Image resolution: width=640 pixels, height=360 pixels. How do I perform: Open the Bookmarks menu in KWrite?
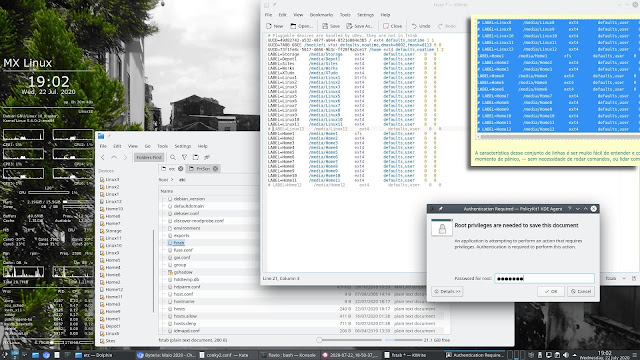[x=321, y=15]
